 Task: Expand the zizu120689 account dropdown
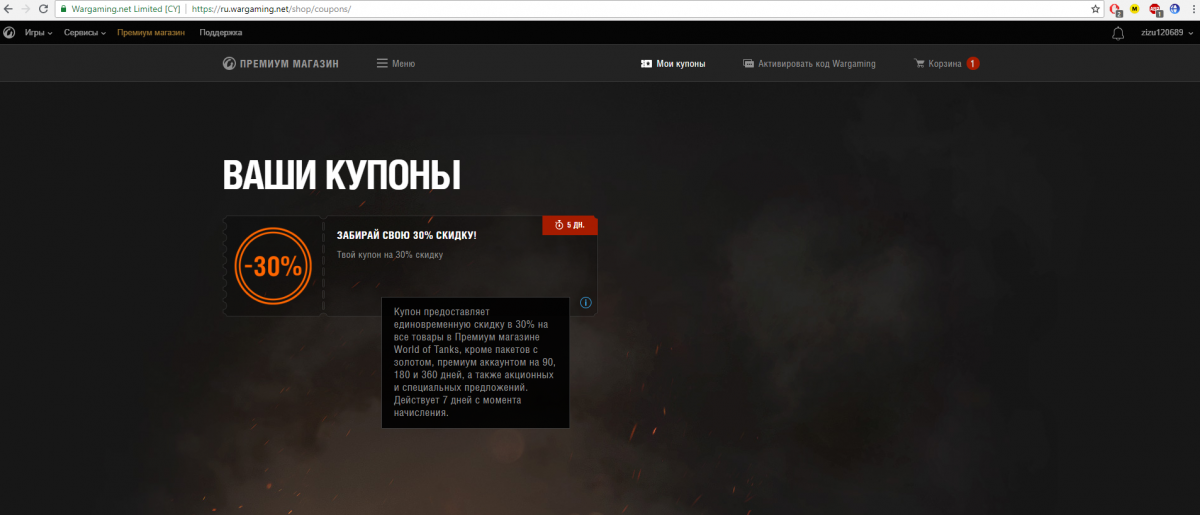1166,33
